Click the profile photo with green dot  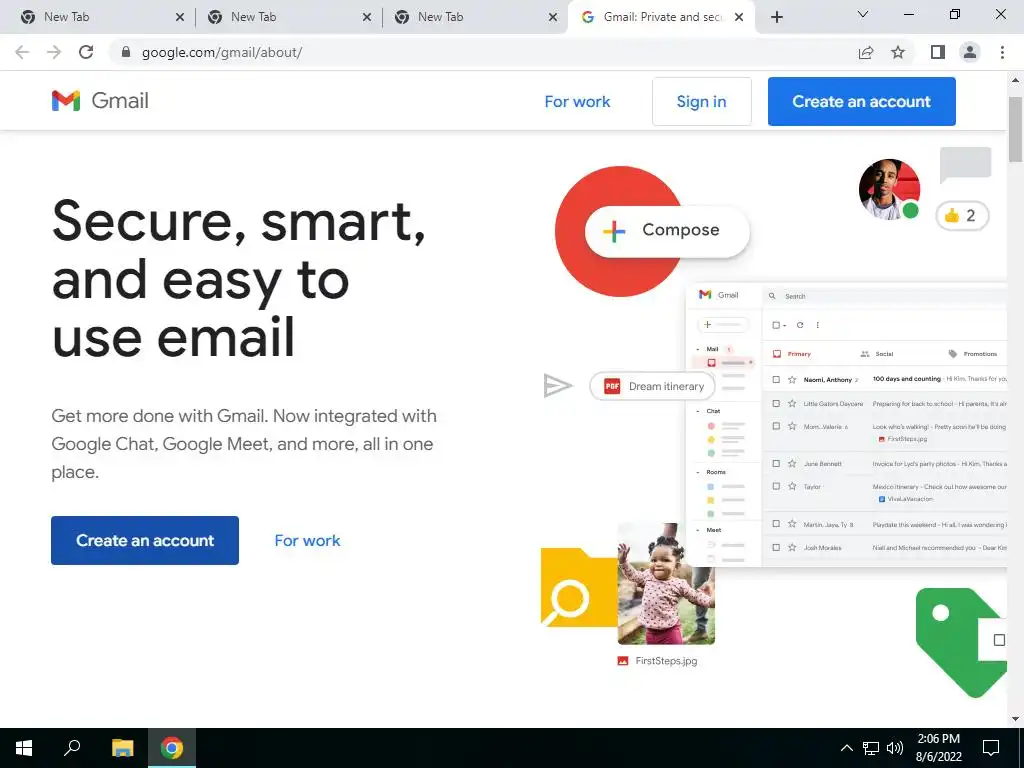(889, 189)
